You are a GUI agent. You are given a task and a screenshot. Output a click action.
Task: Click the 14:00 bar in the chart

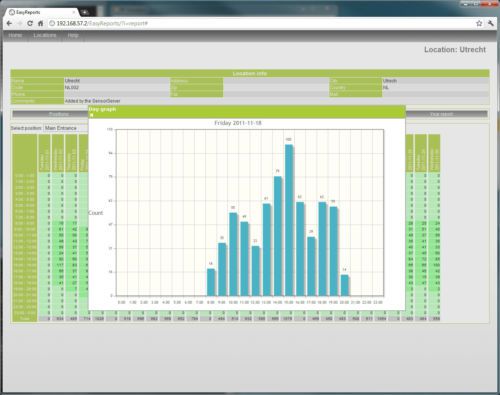pyautogui.click(x=278, y=236)
